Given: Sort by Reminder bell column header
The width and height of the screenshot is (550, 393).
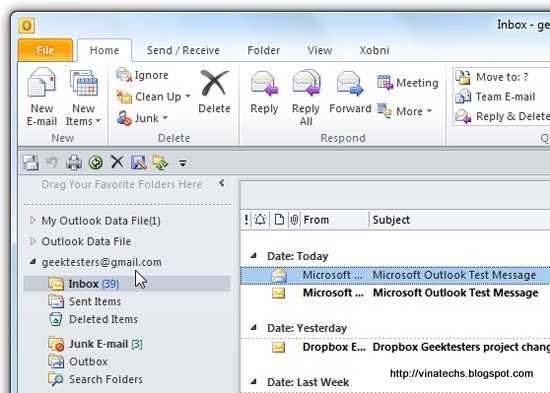Looking at the screenshot, I should (260, 220).
